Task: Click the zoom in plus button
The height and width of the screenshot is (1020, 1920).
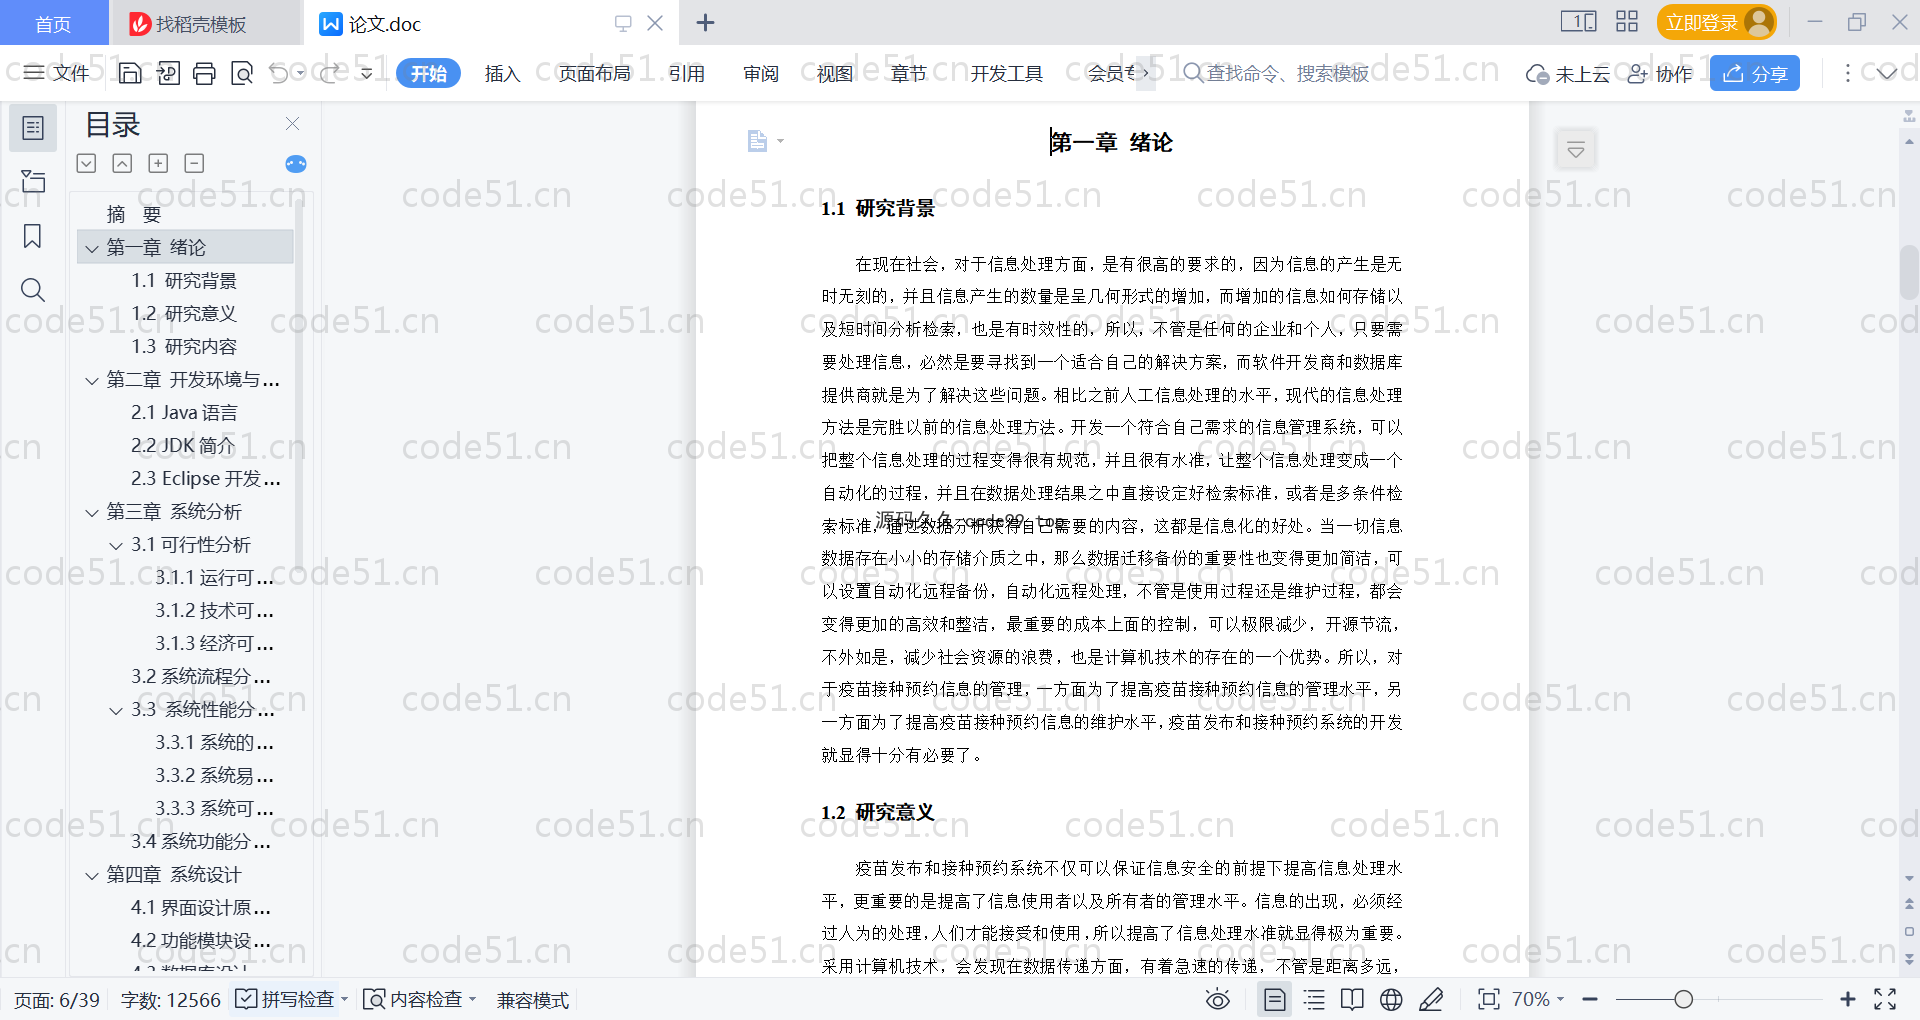Action: coord(1848,999)
